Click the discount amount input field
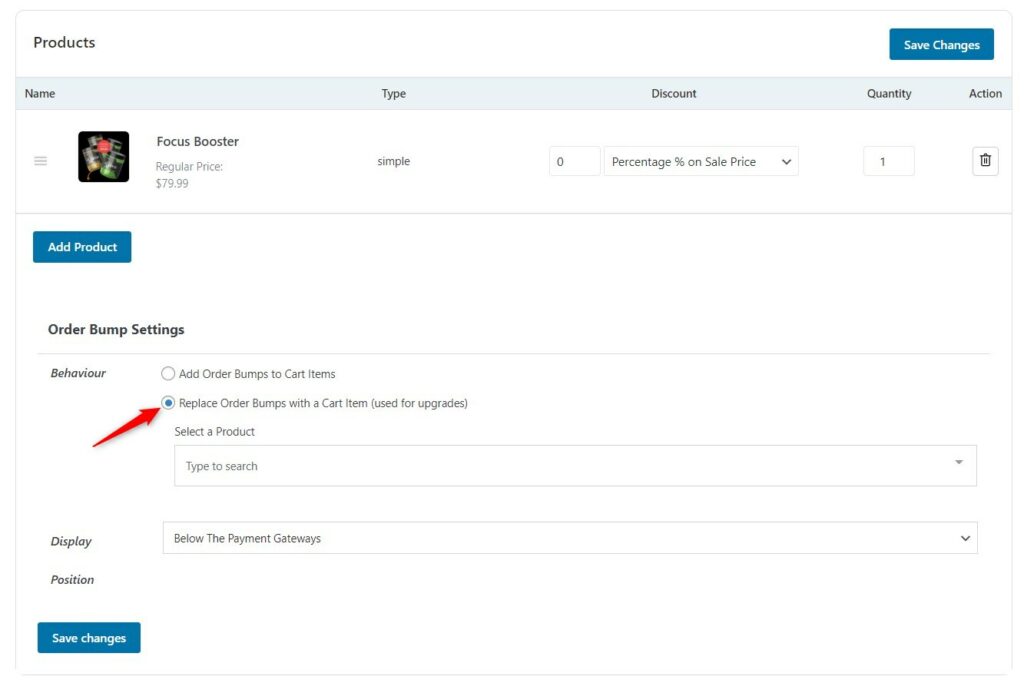1024x683 pixels. click(574, 161)
